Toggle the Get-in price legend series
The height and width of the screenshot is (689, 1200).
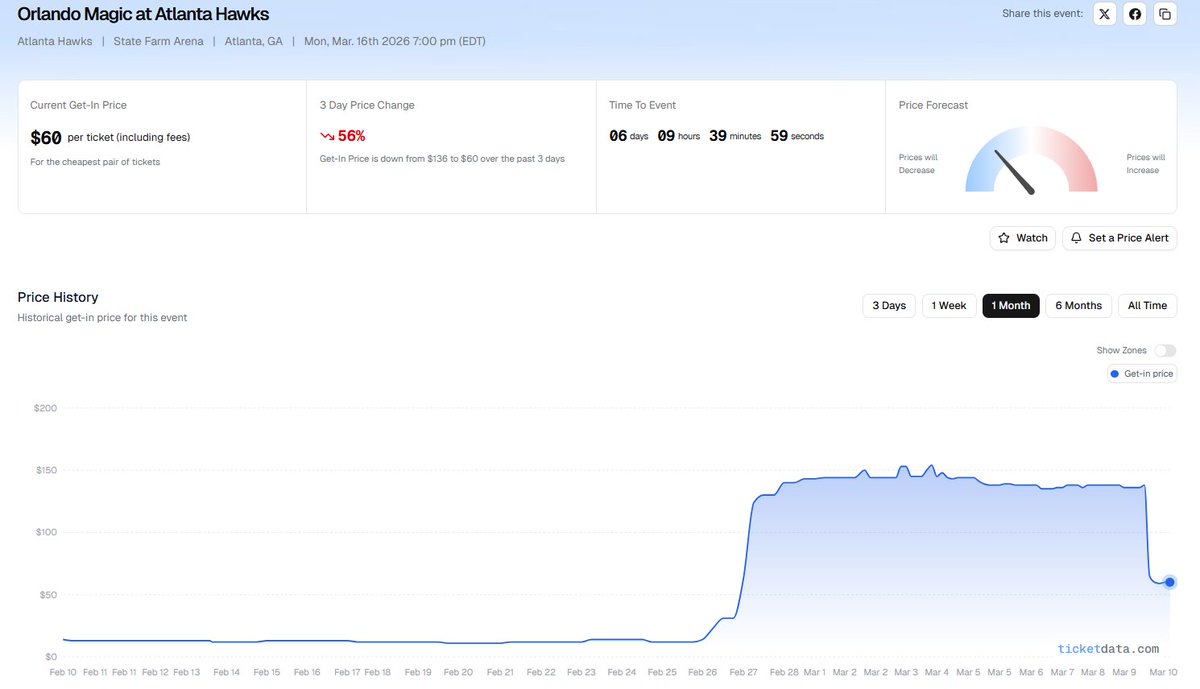[x=1141, y=374]
